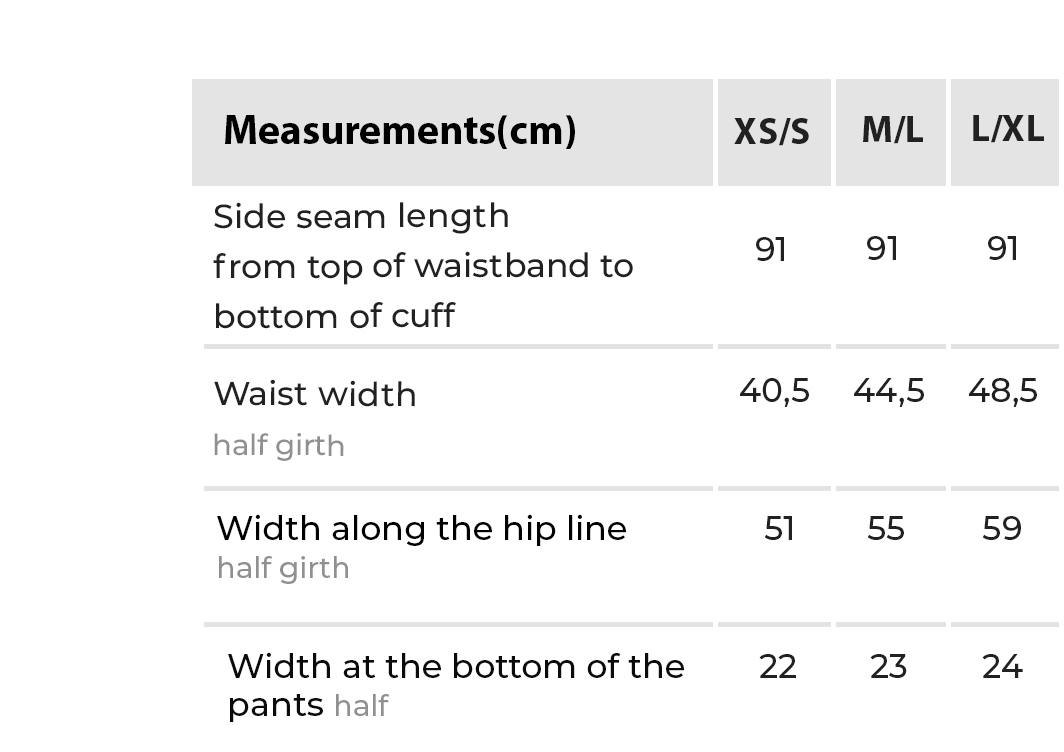Viewport: 1064px width, 752px height.
Task: Click the waist width value 44,5
Action: tap(889, 390)
